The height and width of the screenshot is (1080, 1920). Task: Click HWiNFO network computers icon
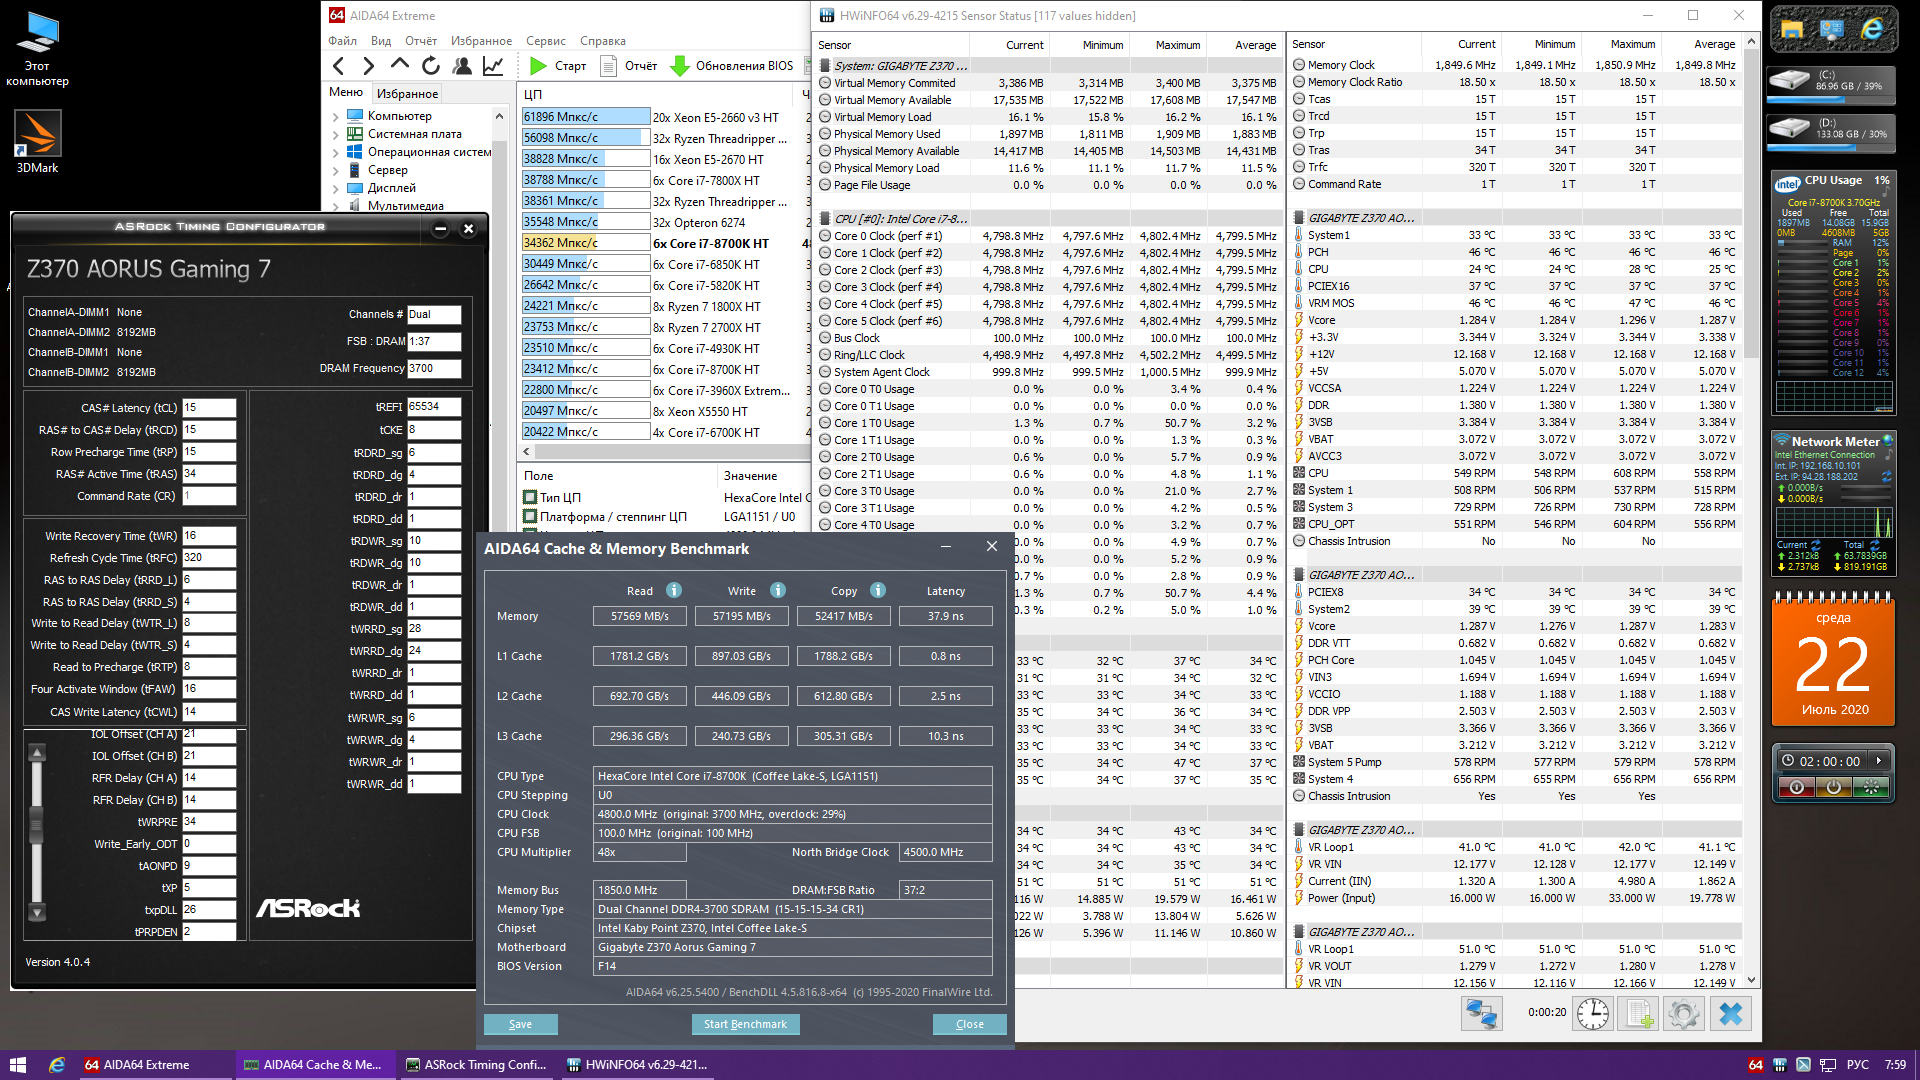coord(1481,1014)
